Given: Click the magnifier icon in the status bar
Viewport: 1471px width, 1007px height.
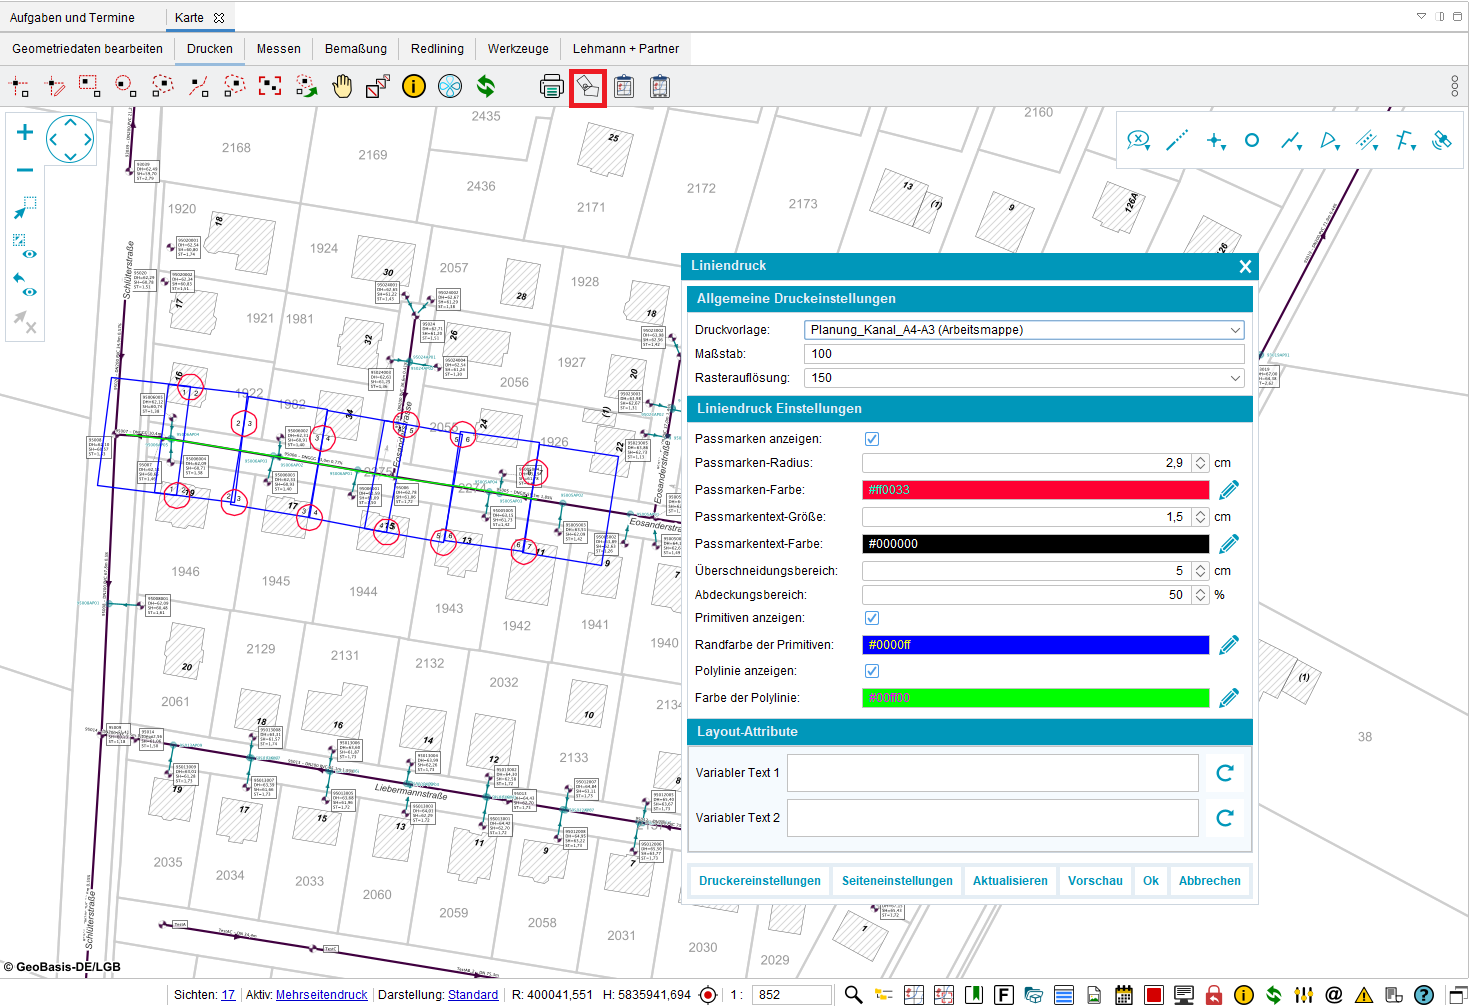Looking at the screenshot, I should tap(853, 995).
